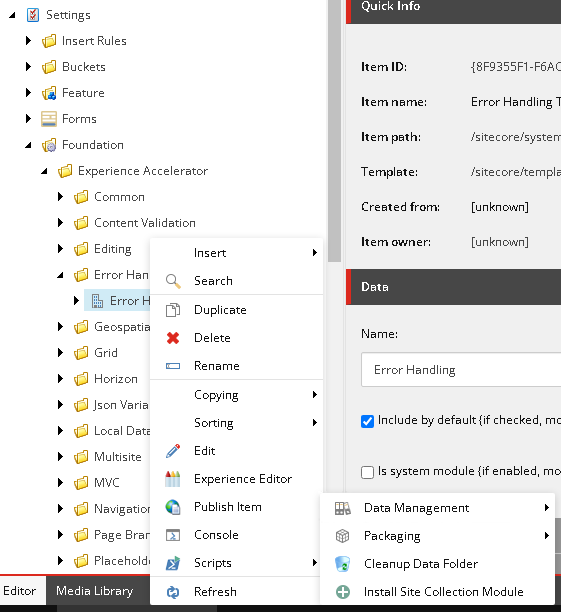Switch to the Media Library tab

94,591
